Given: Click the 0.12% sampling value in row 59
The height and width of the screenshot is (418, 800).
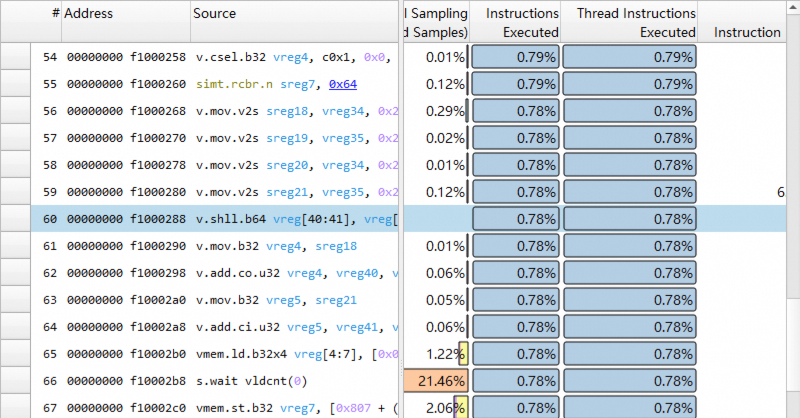Looking at the screenshot, I should [445, 192].
